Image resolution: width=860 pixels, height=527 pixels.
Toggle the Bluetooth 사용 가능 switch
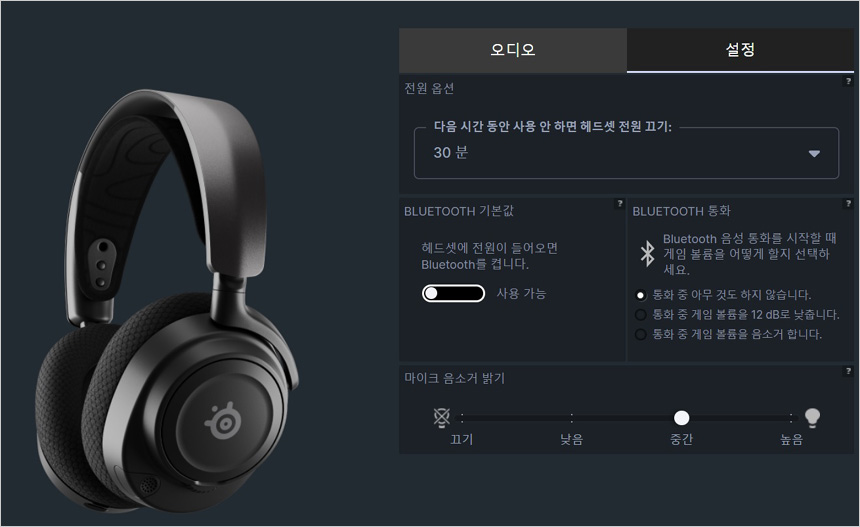pos(453,293)
